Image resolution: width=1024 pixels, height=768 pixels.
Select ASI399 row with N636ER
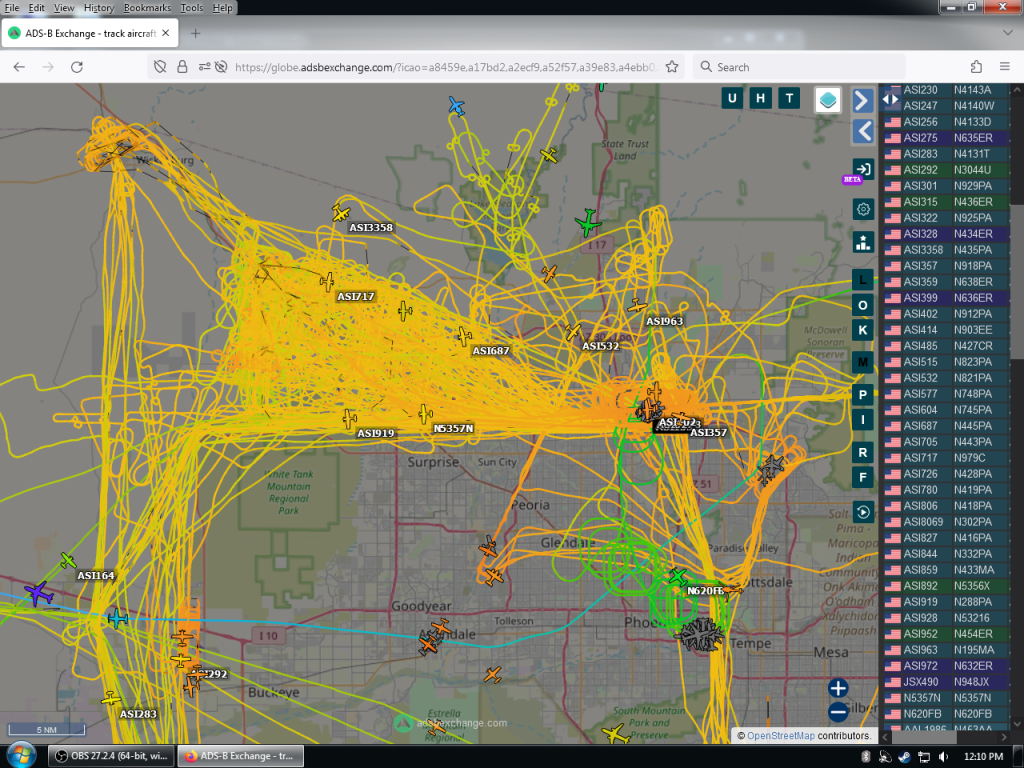(x=946, y=298)
